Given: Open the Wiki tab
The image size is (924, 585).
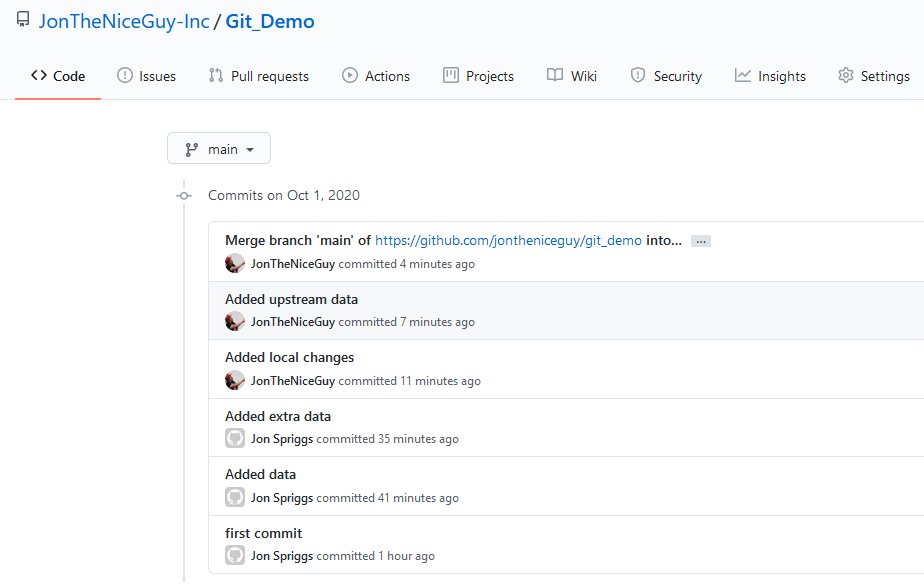Looking at the screenshot, I should 572,76.
